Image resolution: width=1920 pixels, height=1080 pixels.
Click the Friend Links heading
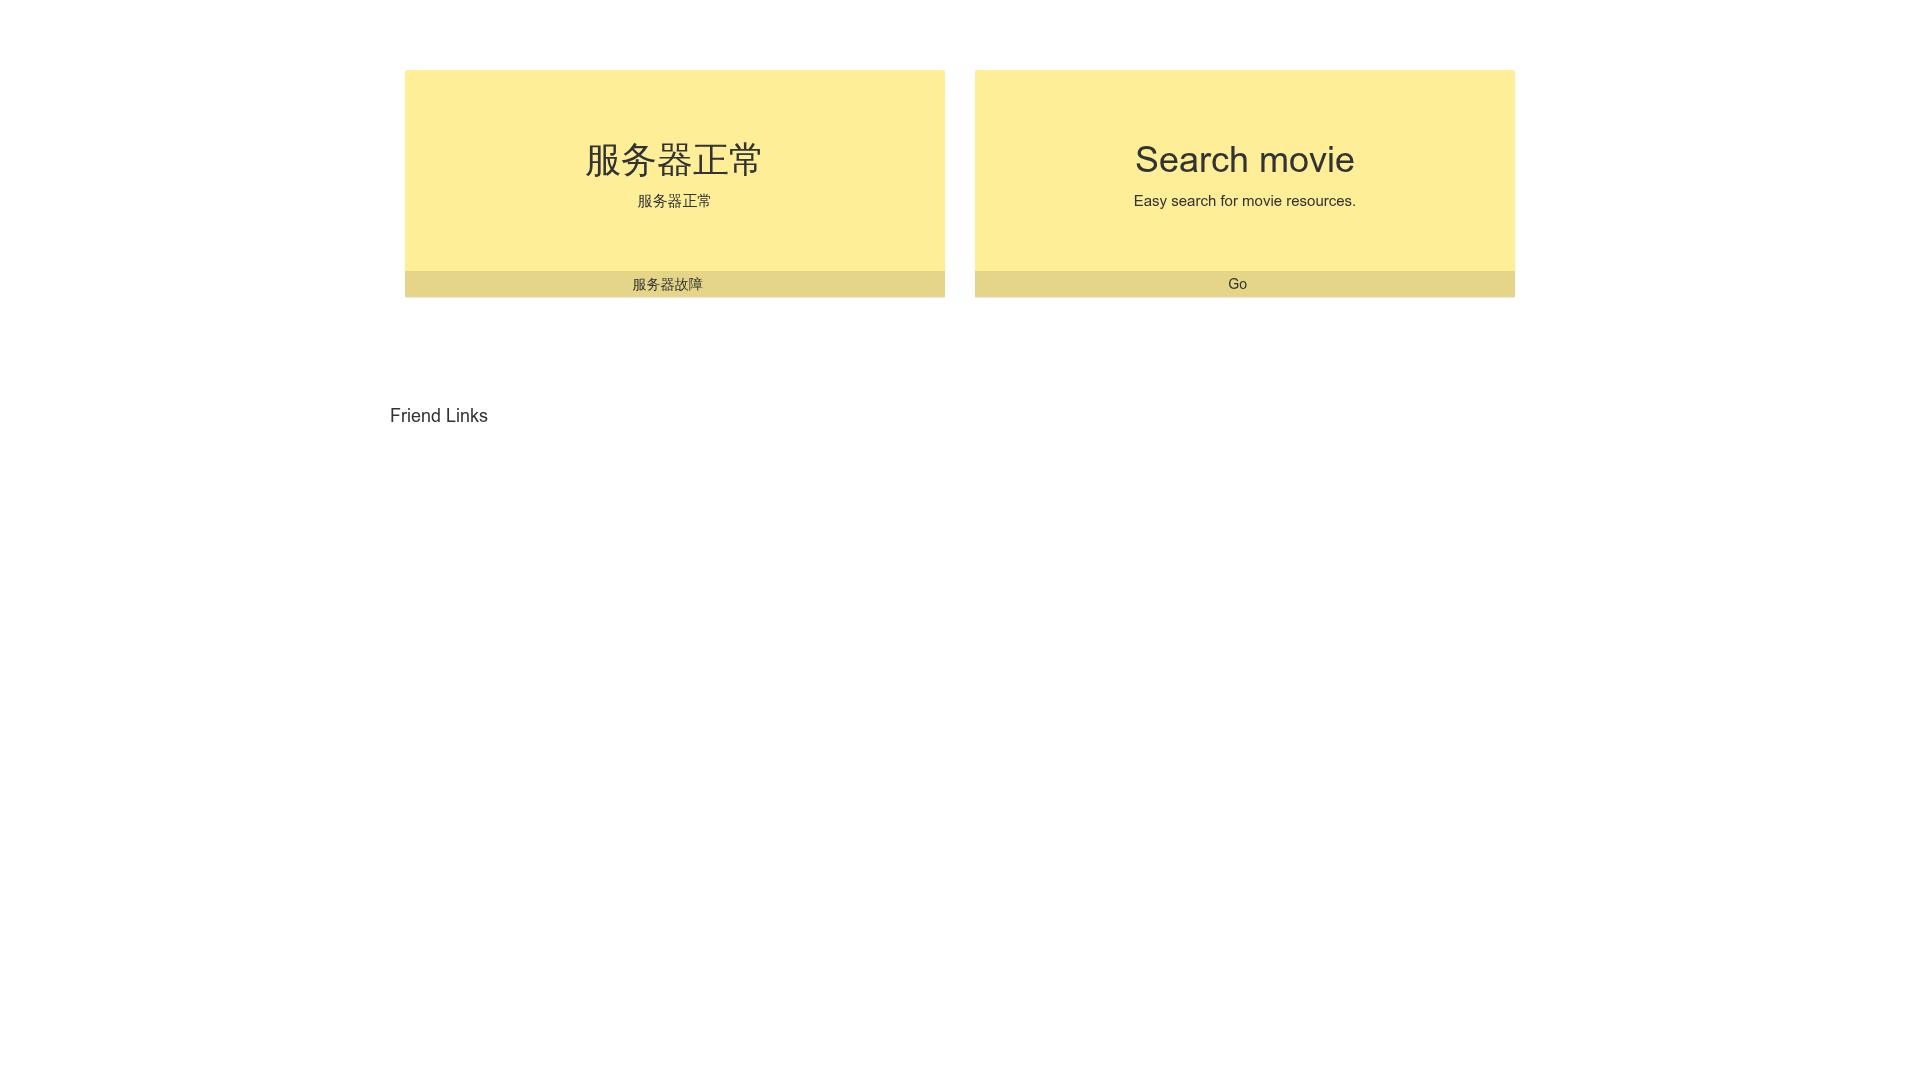tap(438, 416)
